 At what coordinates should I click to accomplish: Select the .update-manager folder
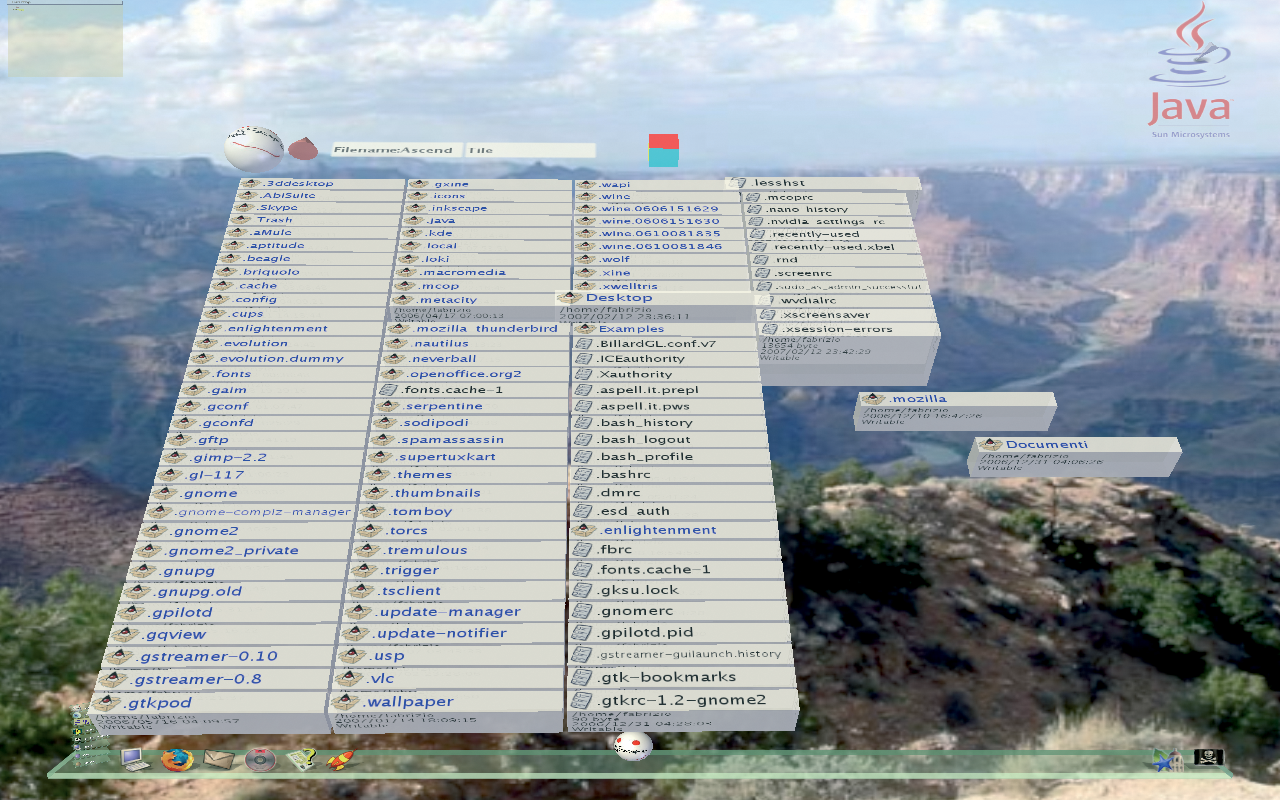click(x=454, y=611)
